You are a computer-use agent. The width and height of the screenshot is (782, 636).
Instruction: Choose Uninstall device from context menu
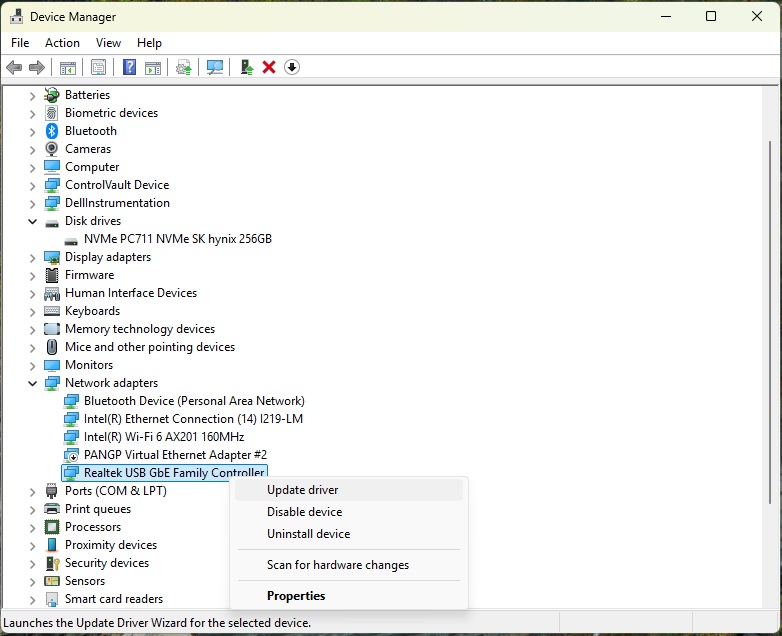(349, 534)
